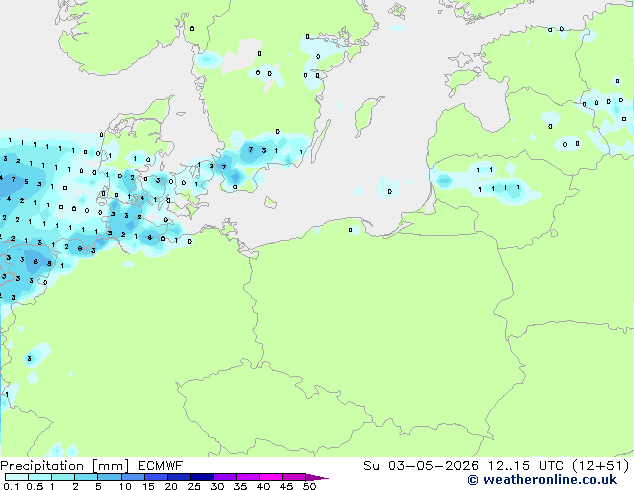Viewport: 634px width, 490px height.
Task: Click the '35' legend scale label
Action: click(x=240, y=486)
